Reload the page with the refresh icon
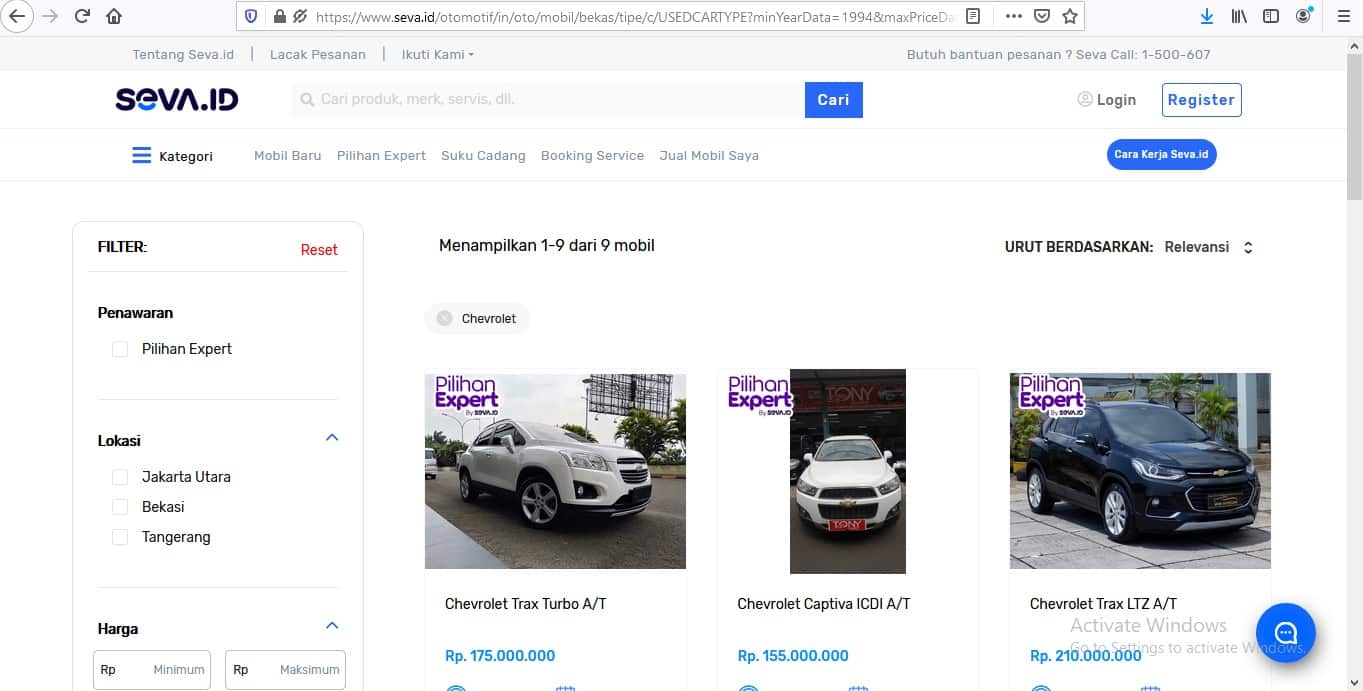Viewport: 1363px width, 691px height. point(83,16)
